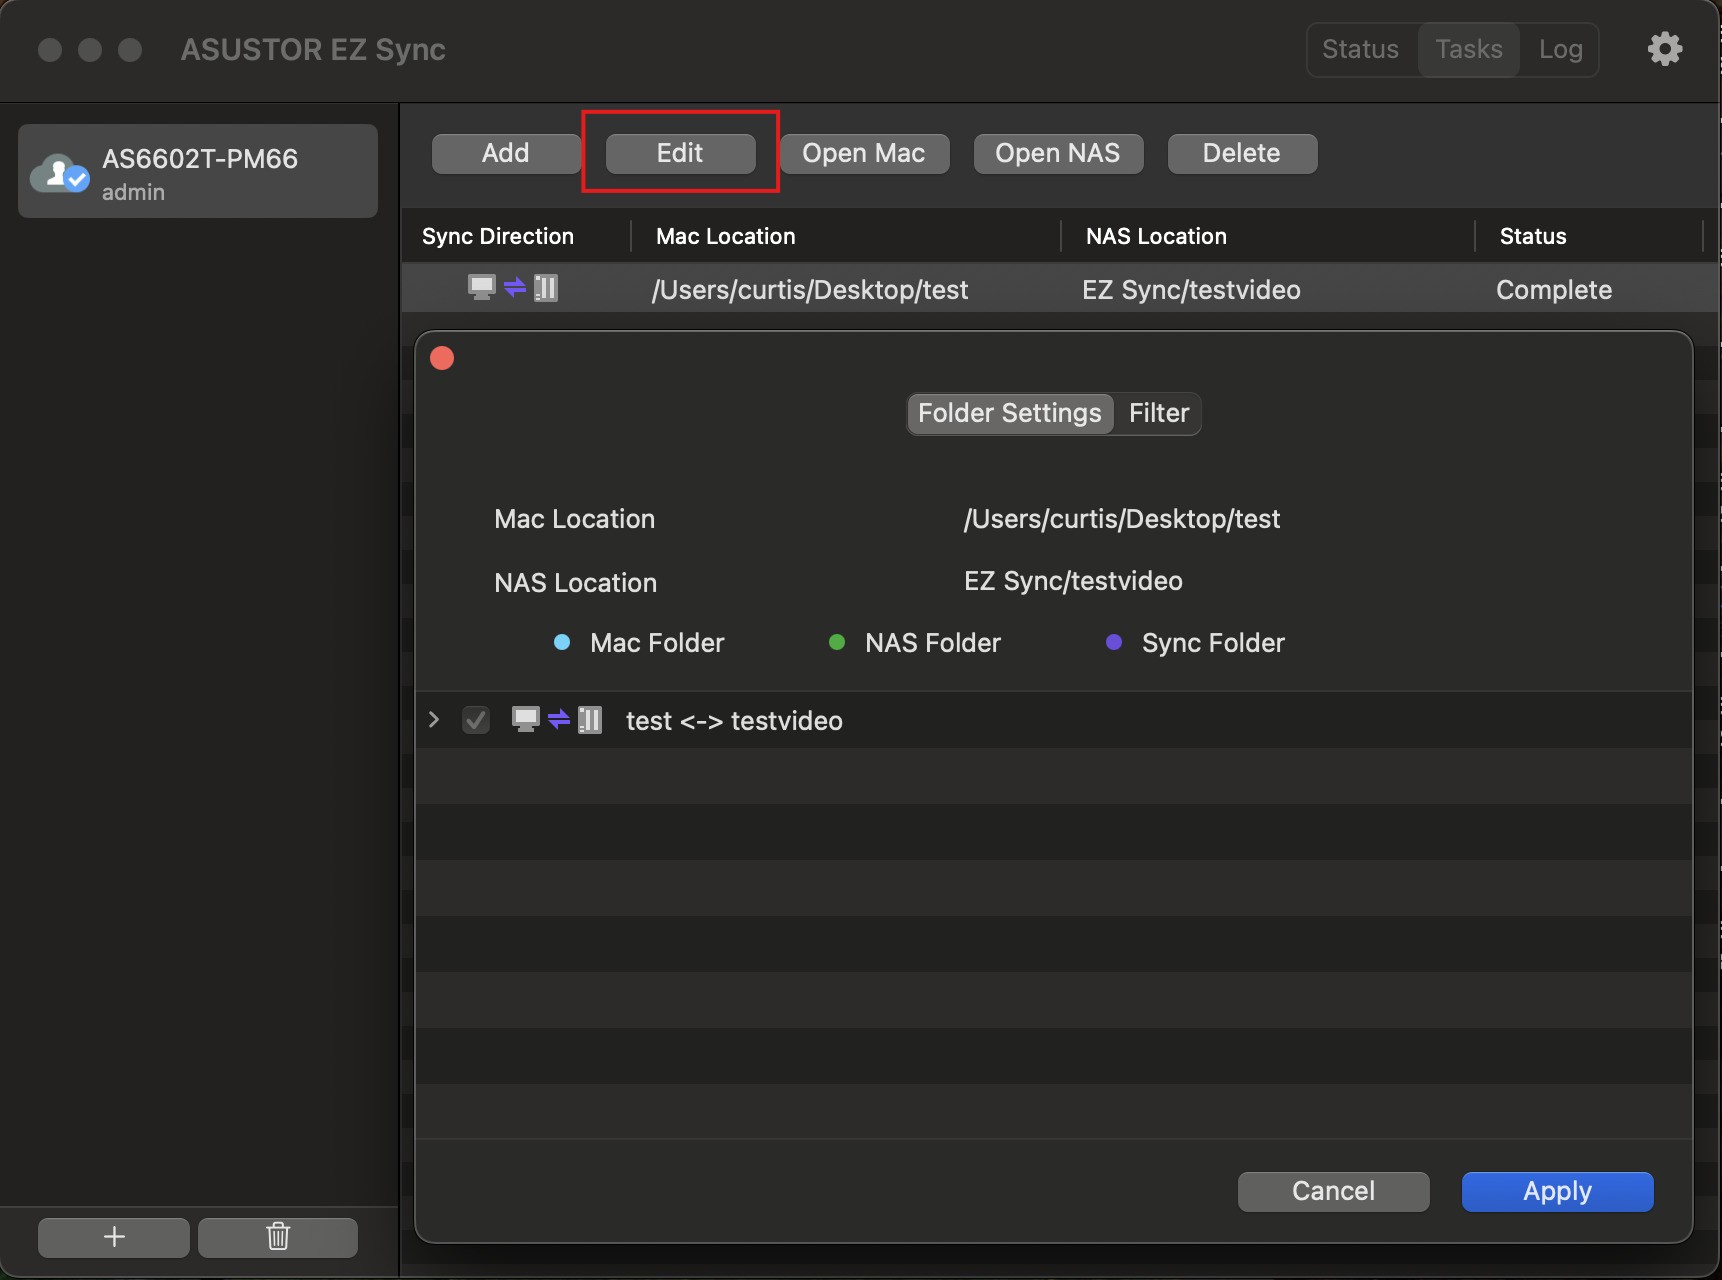Open settings with the gear icon
Screen dimensions: 1722x1280
click(1665, 49)
